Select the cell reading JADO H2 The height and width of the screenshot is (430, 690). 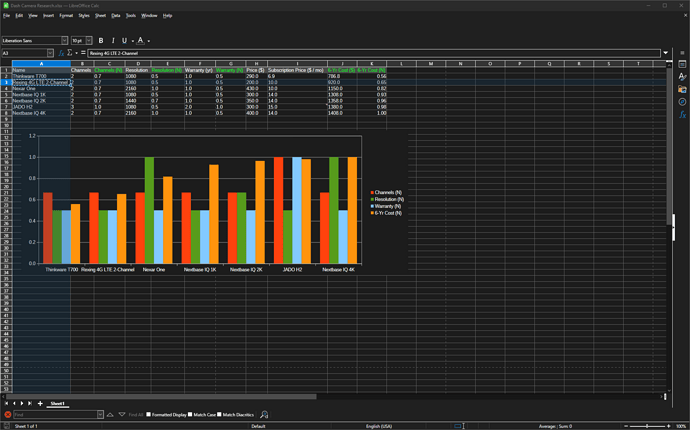pyautogui.click(x=41, y=107)
